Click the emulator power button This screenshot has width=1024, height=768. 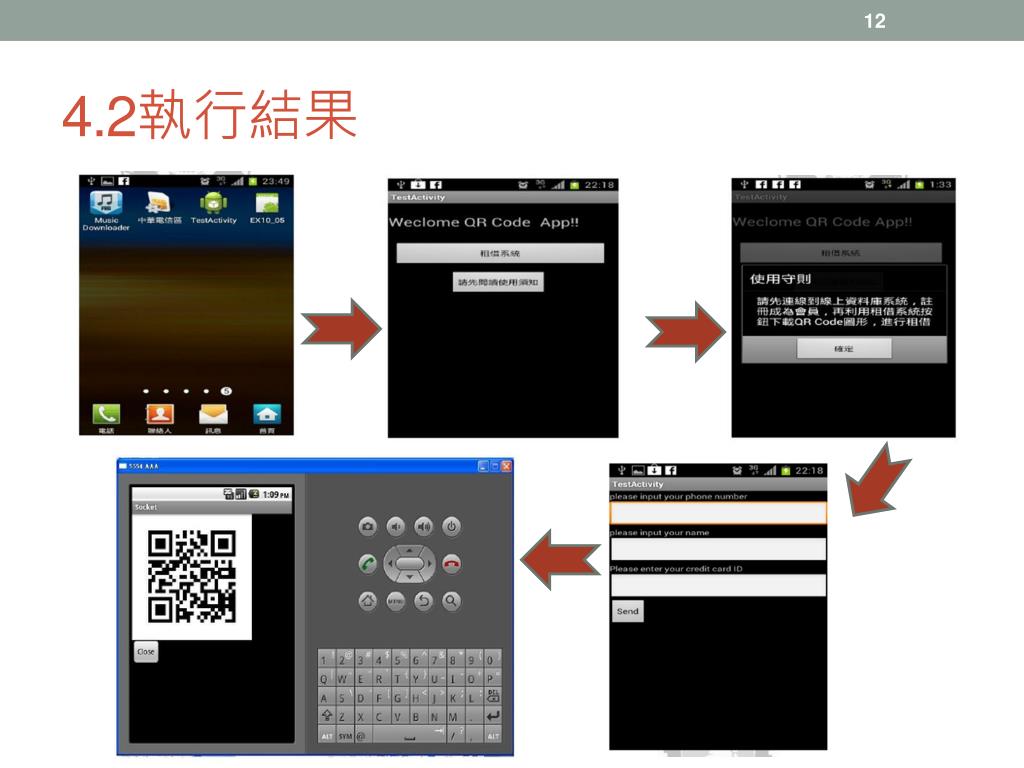click(x=451, y=526)
